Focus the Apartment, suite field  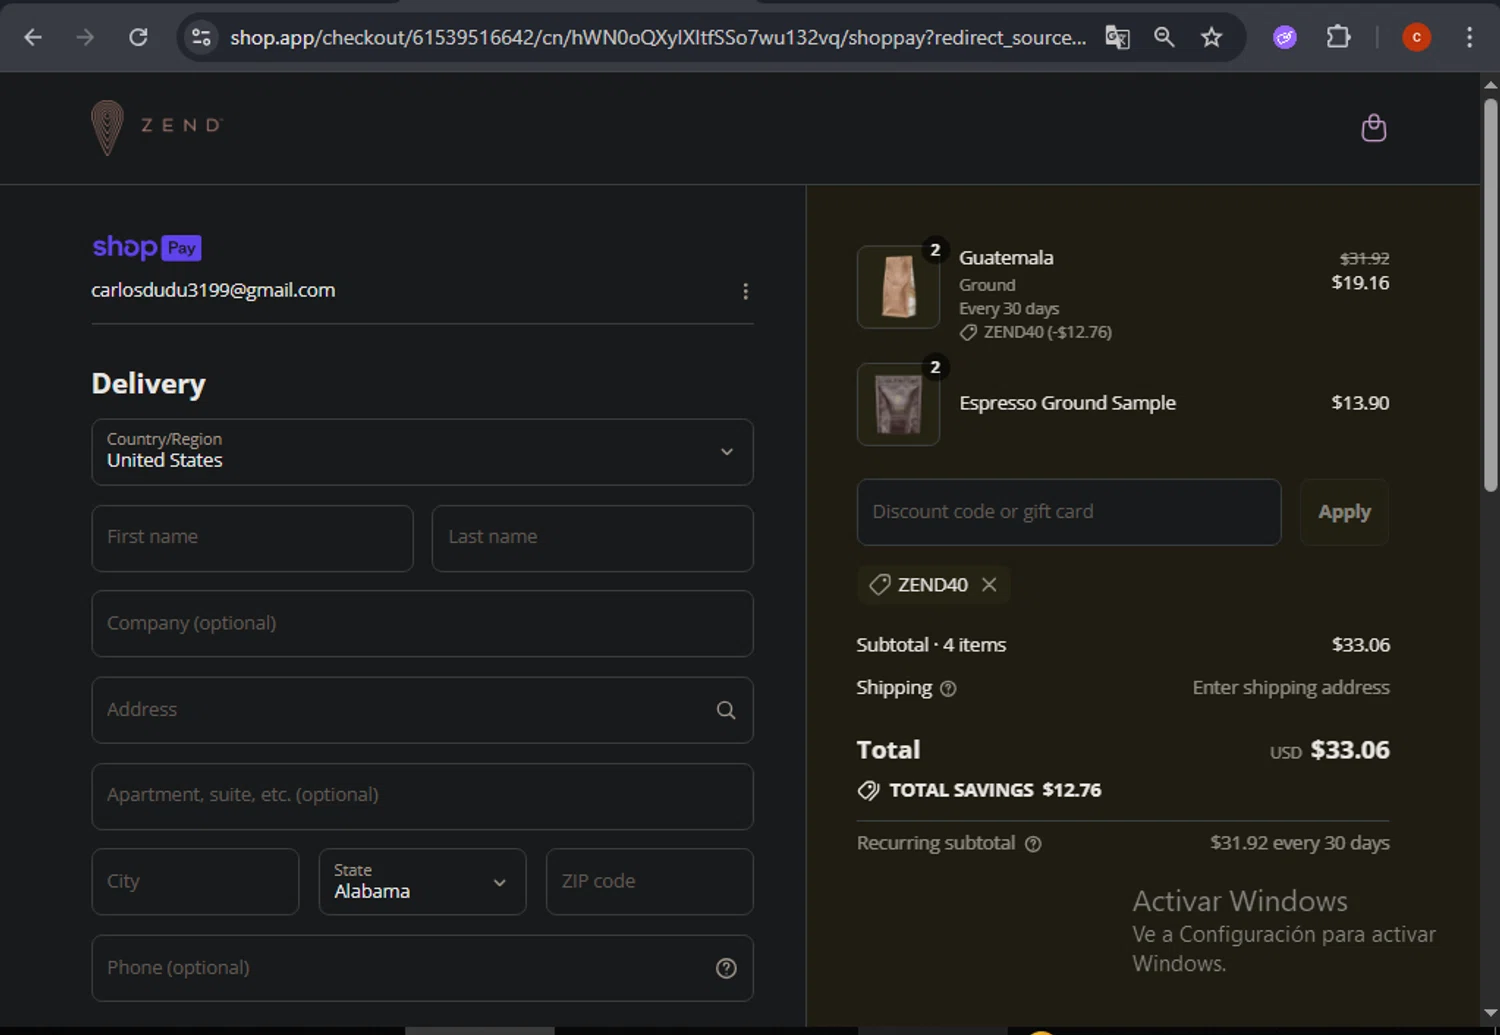tap(422, 796)
